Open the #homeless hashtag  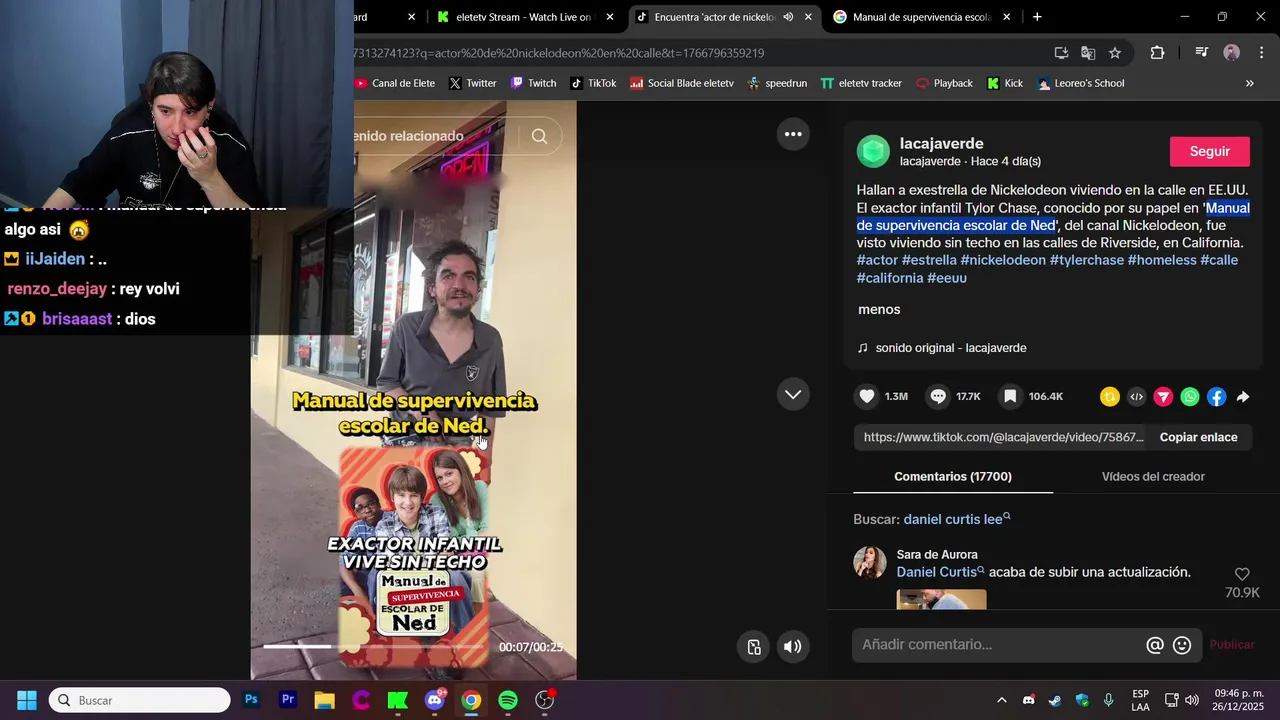pyautogui.click(x=1162, y=260)
